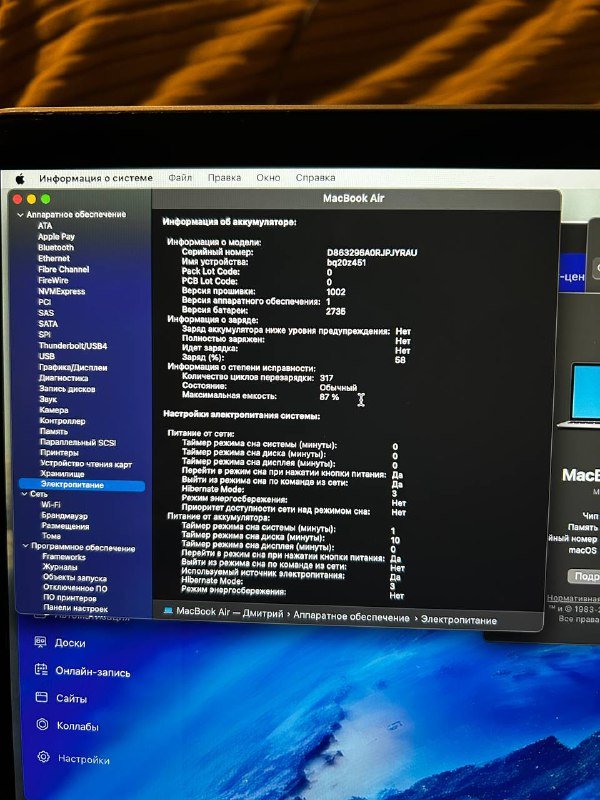This screenshot has width=600, height=800.
Task: Select Принтеры in the sidebar
Action: [59, 453]
